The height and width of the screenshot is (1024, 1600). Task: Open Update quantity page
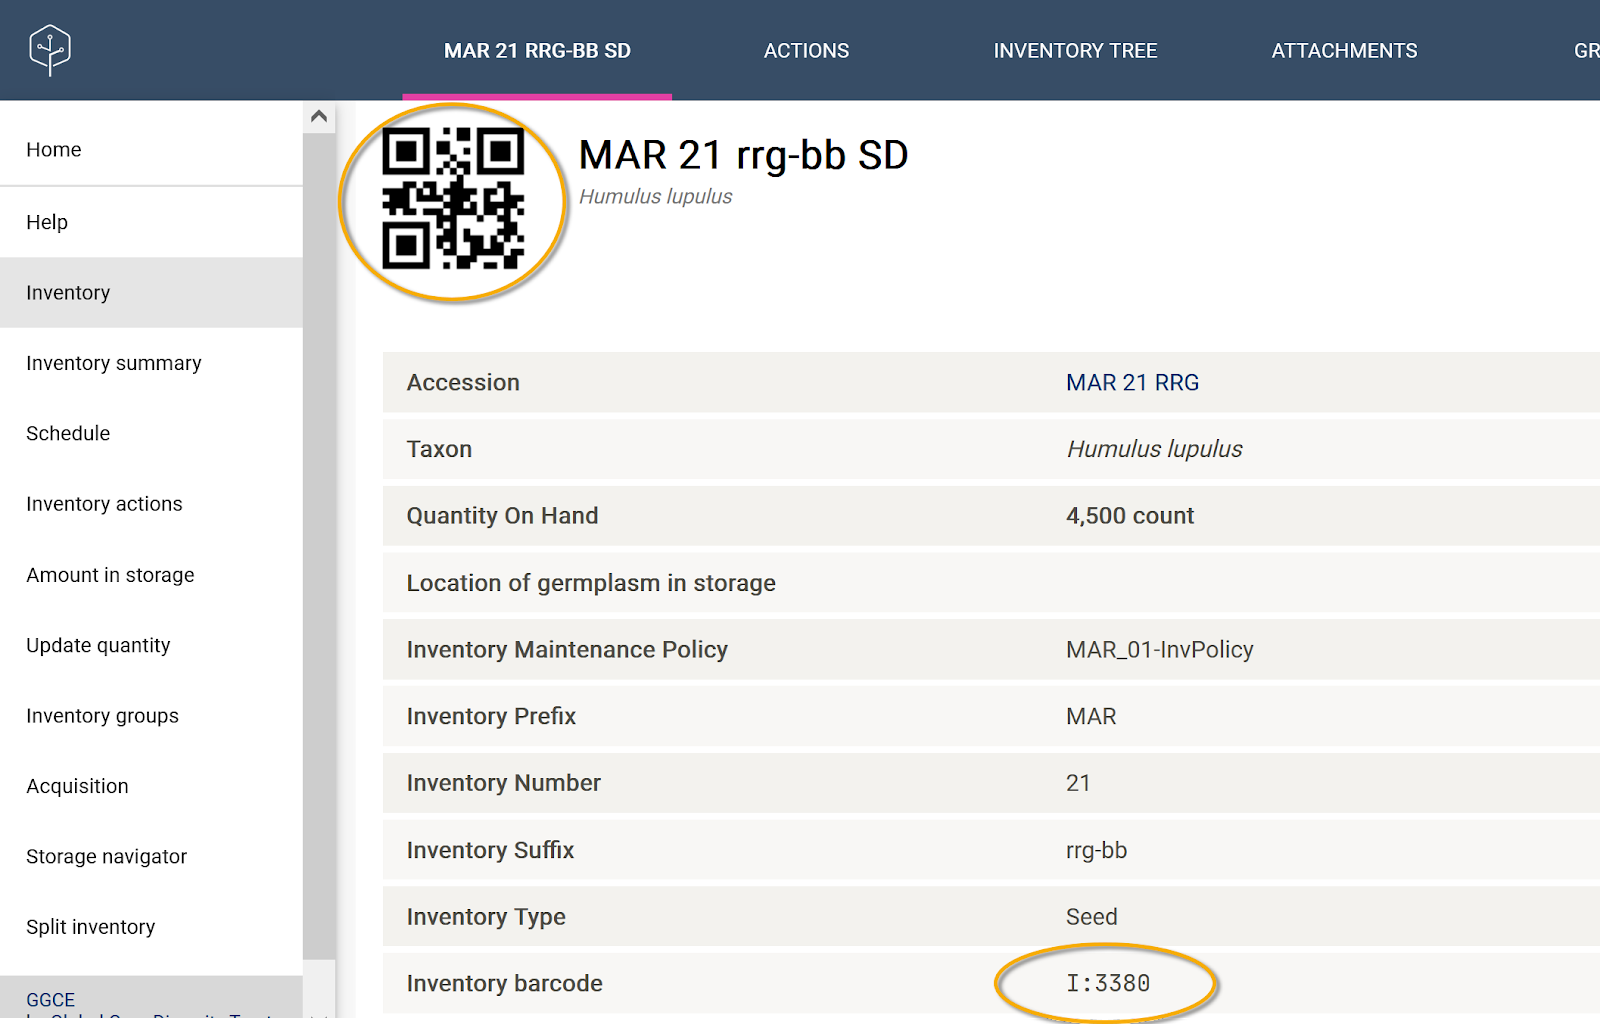pos(151,645)
